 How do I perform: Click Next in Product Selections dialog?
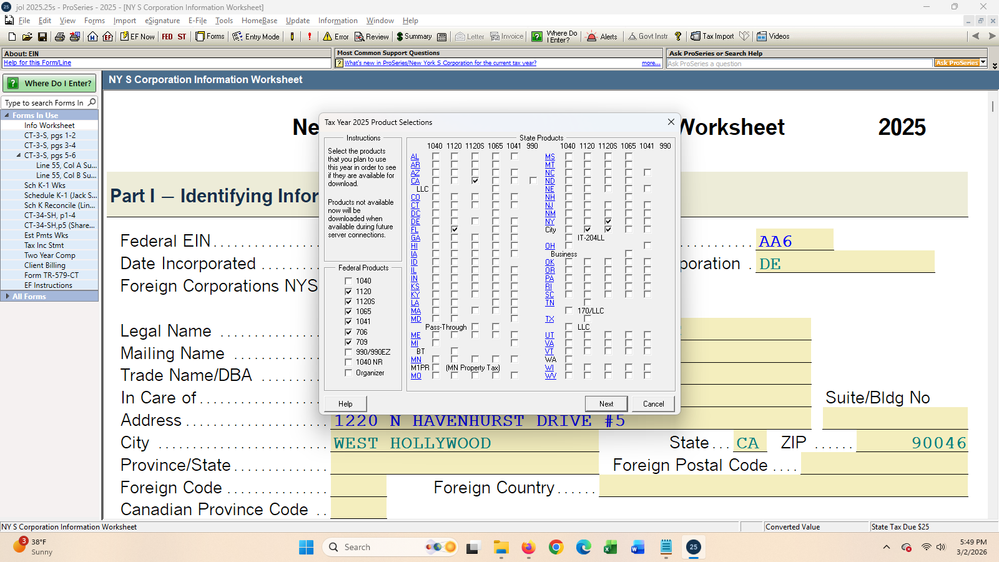pos(606,403)
